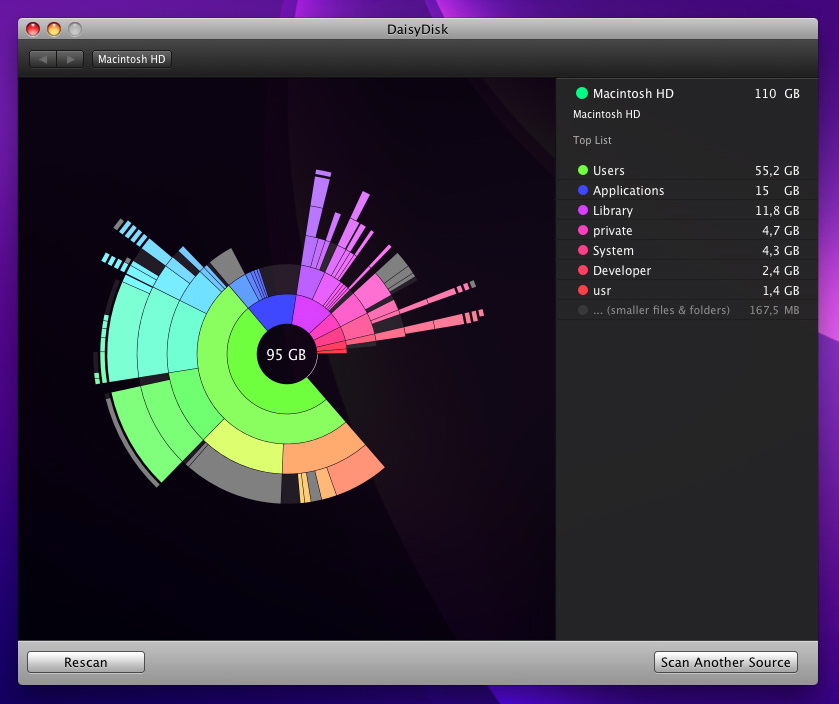
Task: Select the private folder row
Action: (x=687, y=231)
